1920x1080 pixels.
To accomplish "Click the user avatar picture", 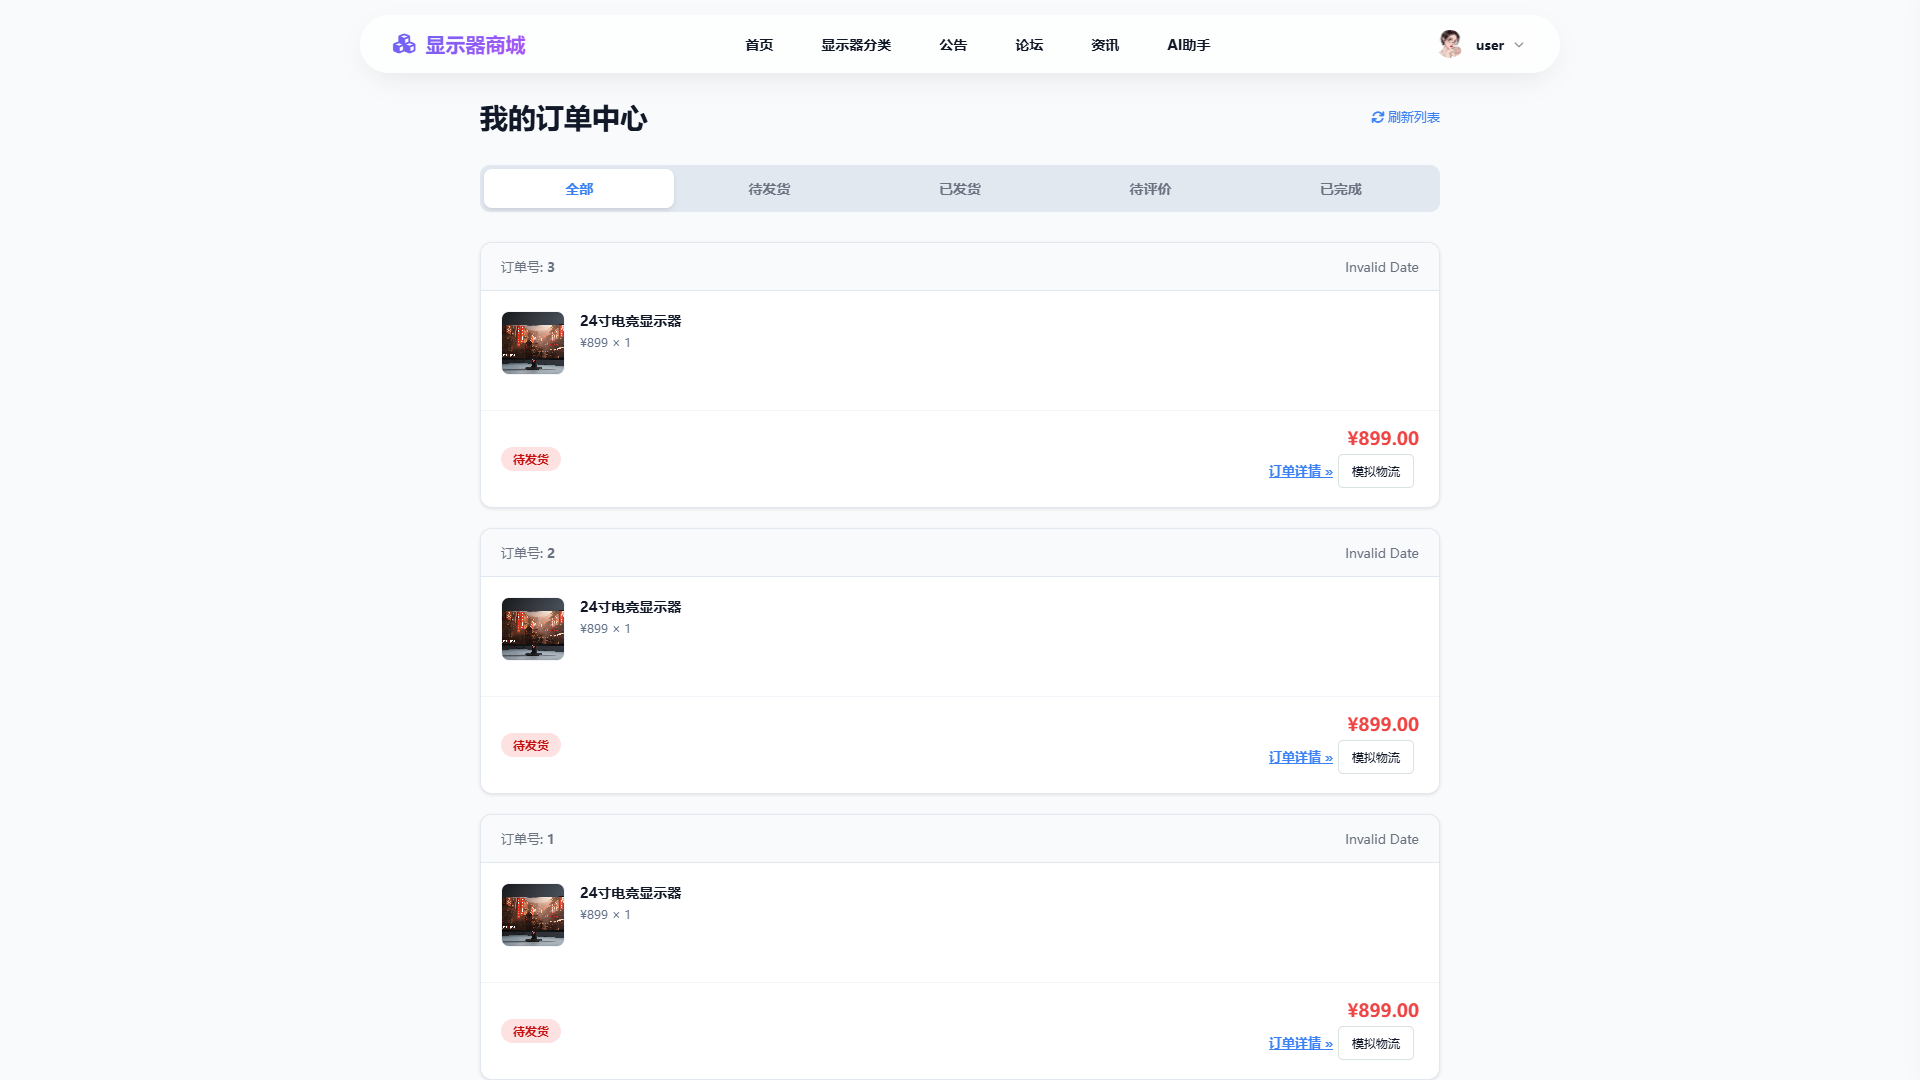I will pos(1450,44).
